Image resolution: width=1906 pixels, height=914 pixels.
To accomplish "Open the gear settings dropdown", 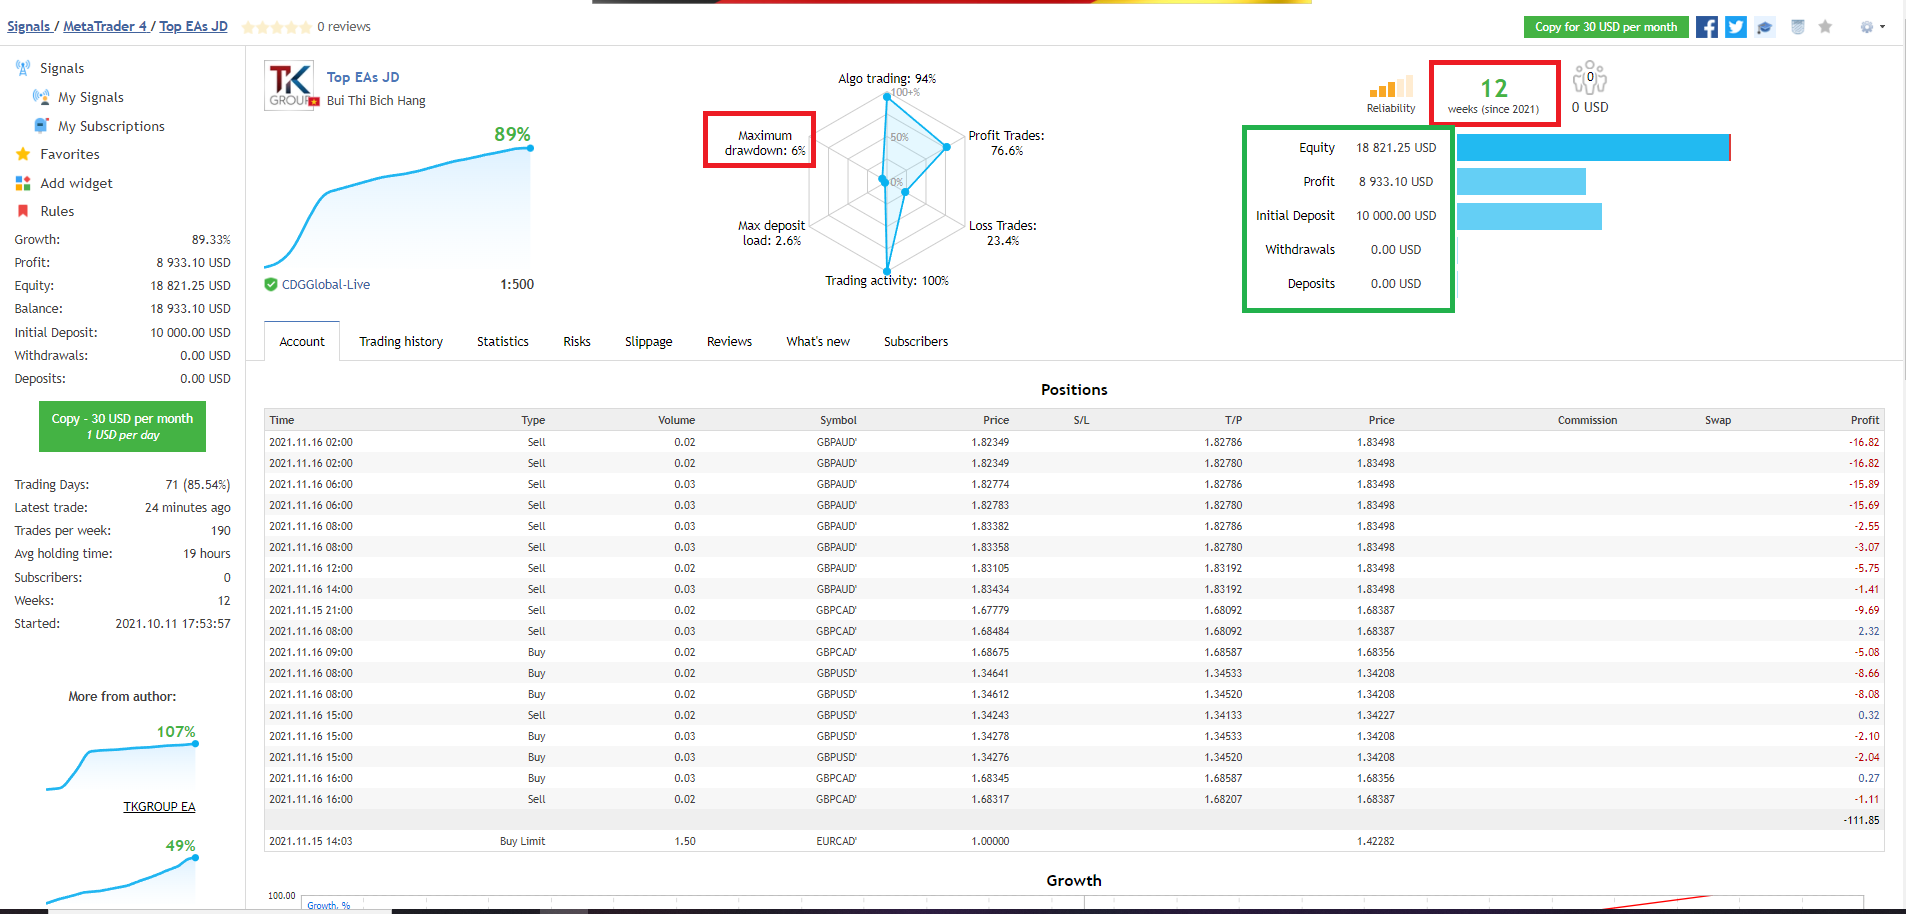I will (1872, 27).
